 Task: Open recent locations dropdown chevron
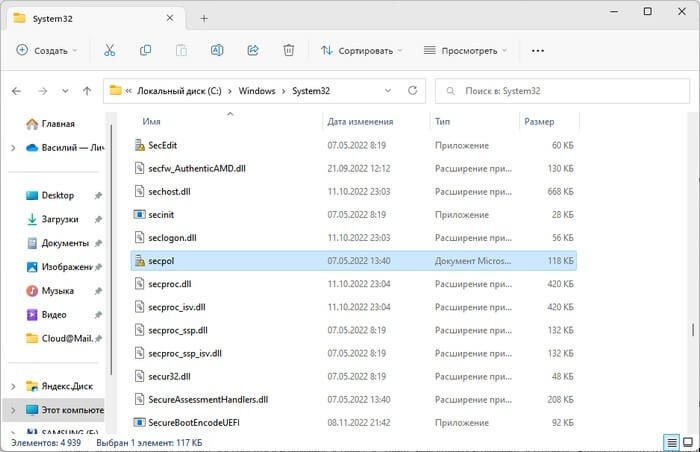click(x=65, y=91)
